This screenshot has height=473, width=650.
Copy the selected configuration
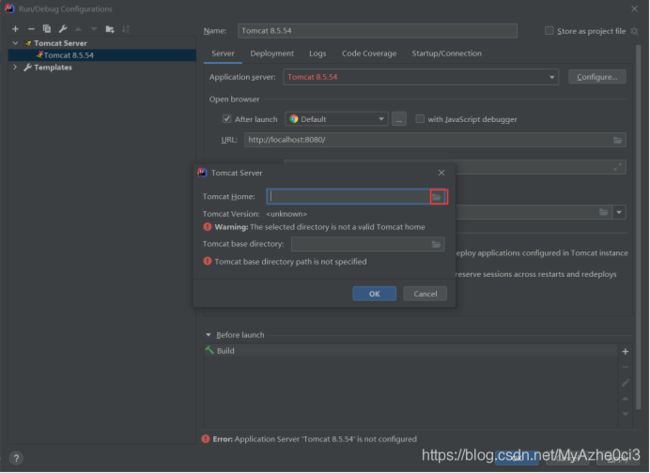47,29
